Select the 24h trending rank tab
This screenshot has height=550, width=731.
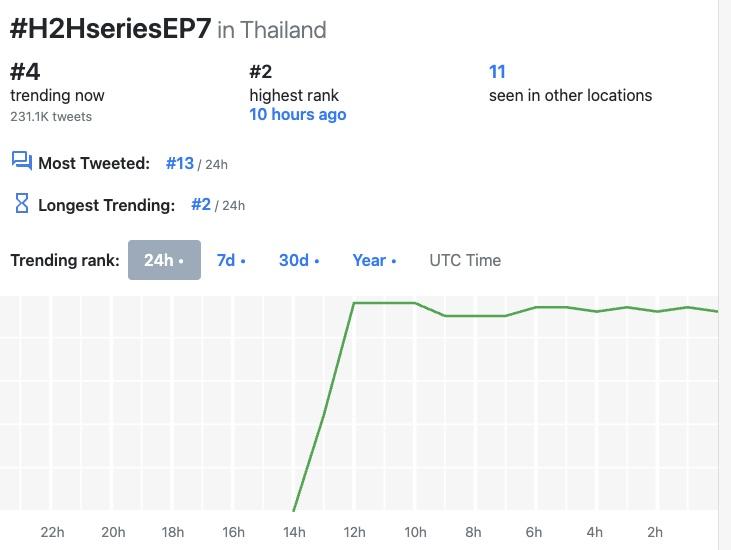[164, 260]
